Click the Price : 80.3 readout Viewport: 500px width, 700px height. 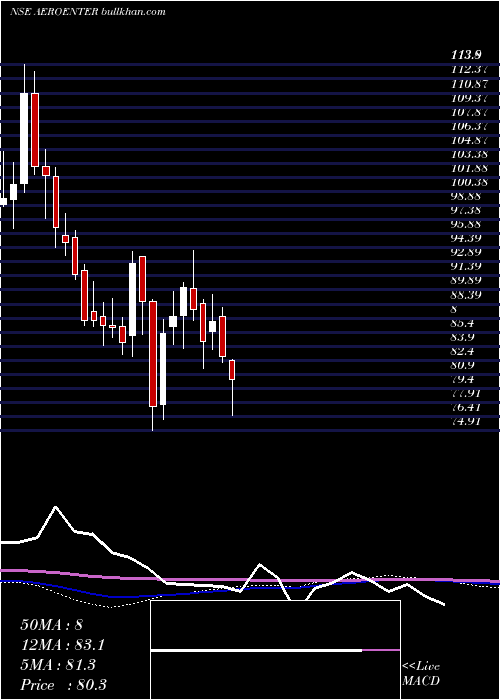pos(63,685)
